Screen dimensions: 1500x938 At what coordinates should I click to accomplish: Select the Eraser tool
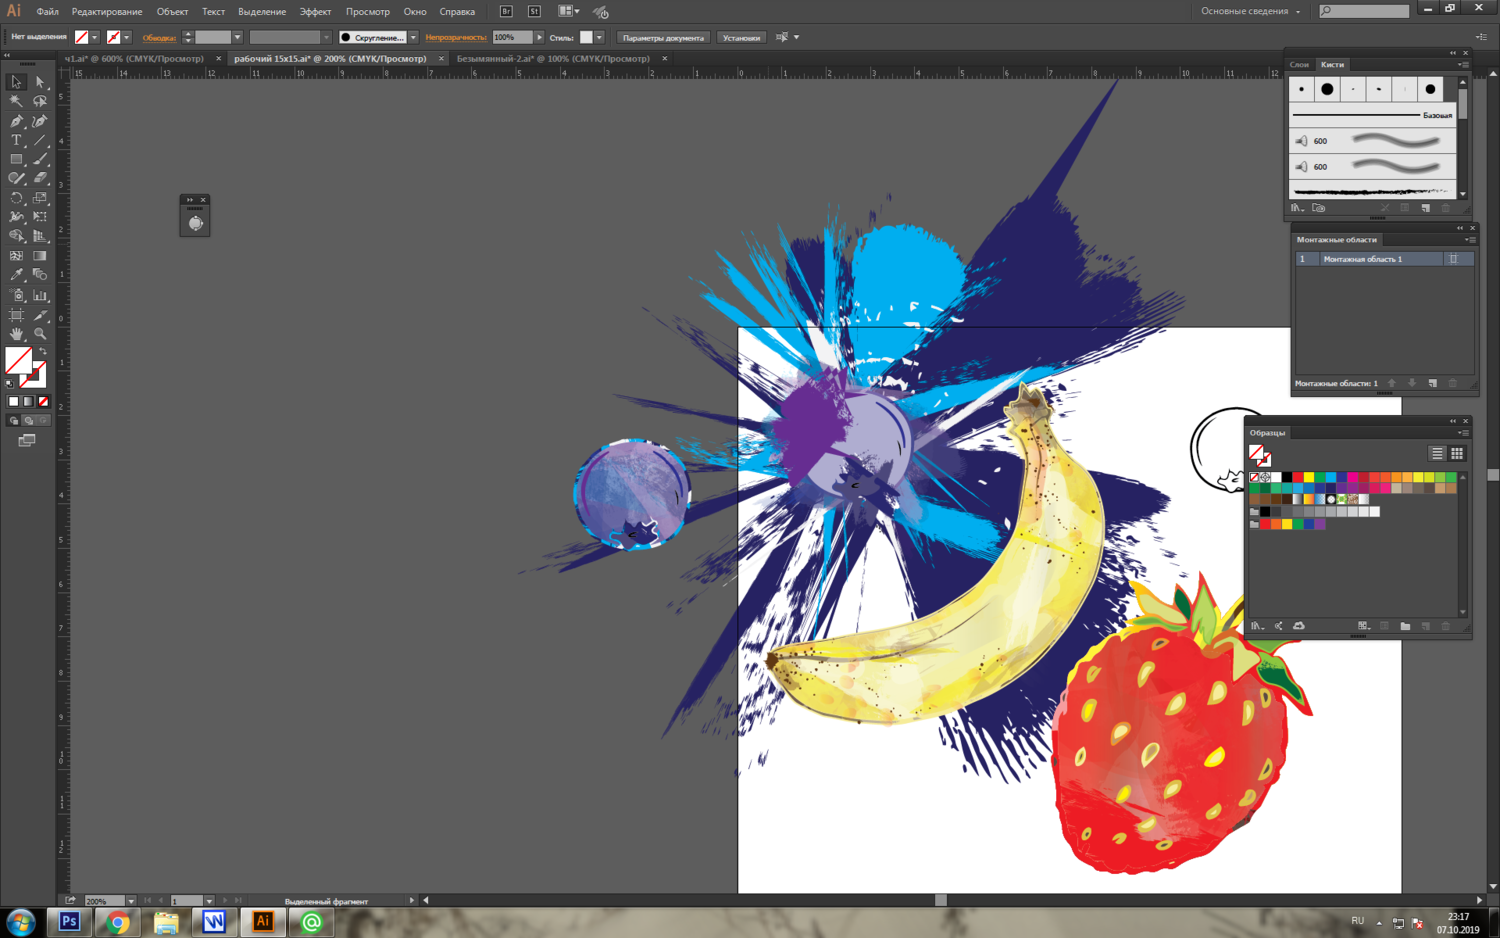tap(40, 179)
